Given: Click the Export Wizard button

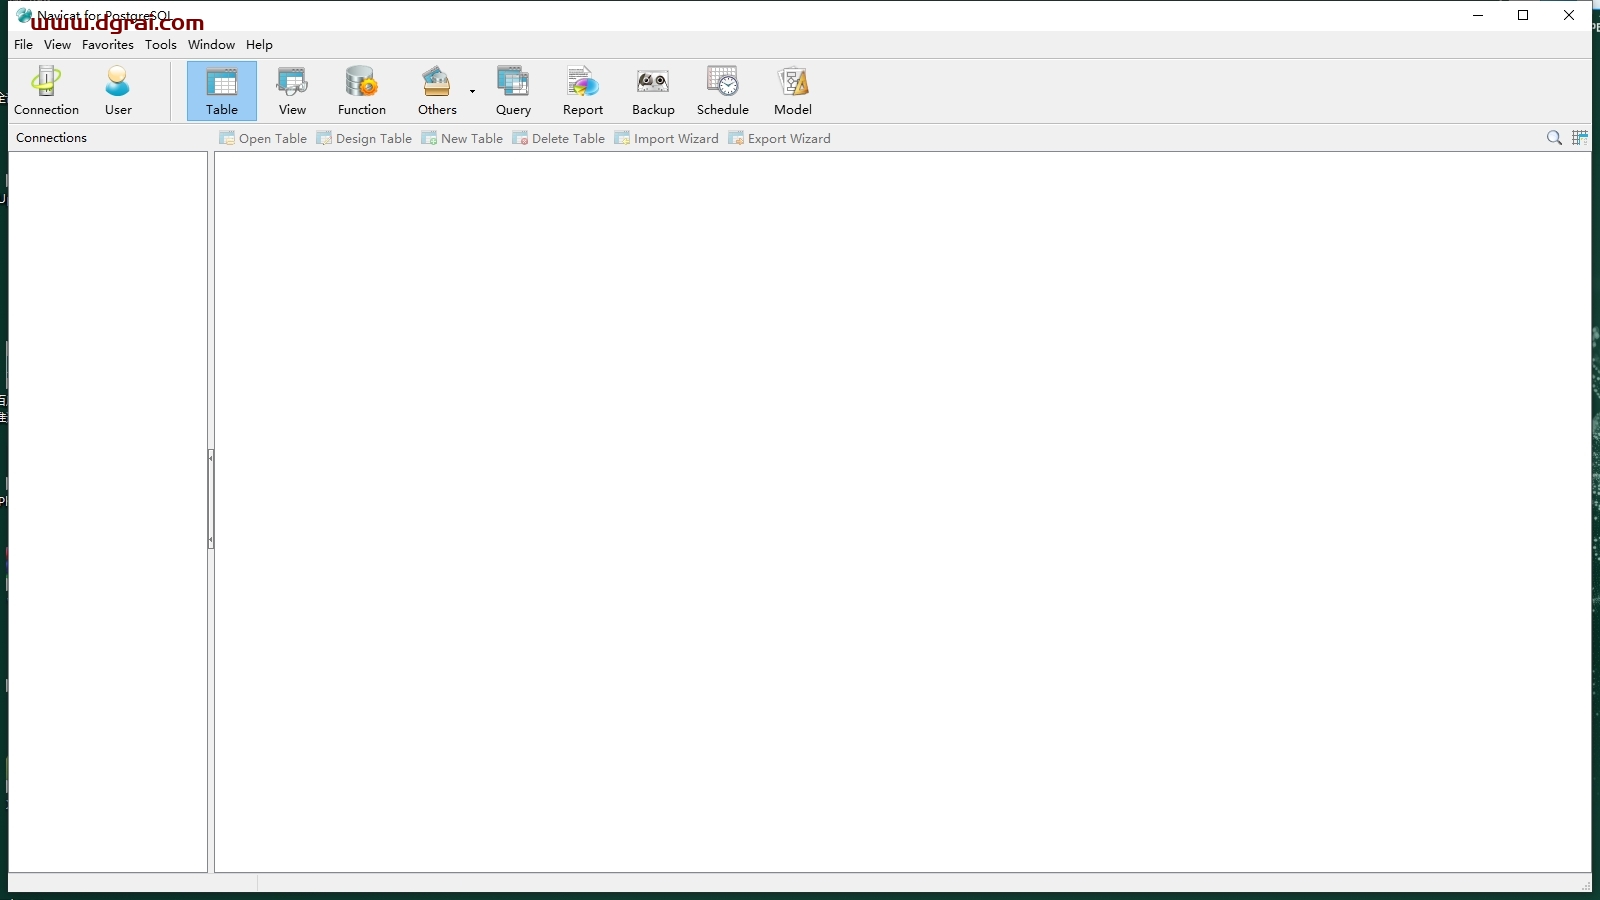Looking at the screenshot, I should pos(779,139).
